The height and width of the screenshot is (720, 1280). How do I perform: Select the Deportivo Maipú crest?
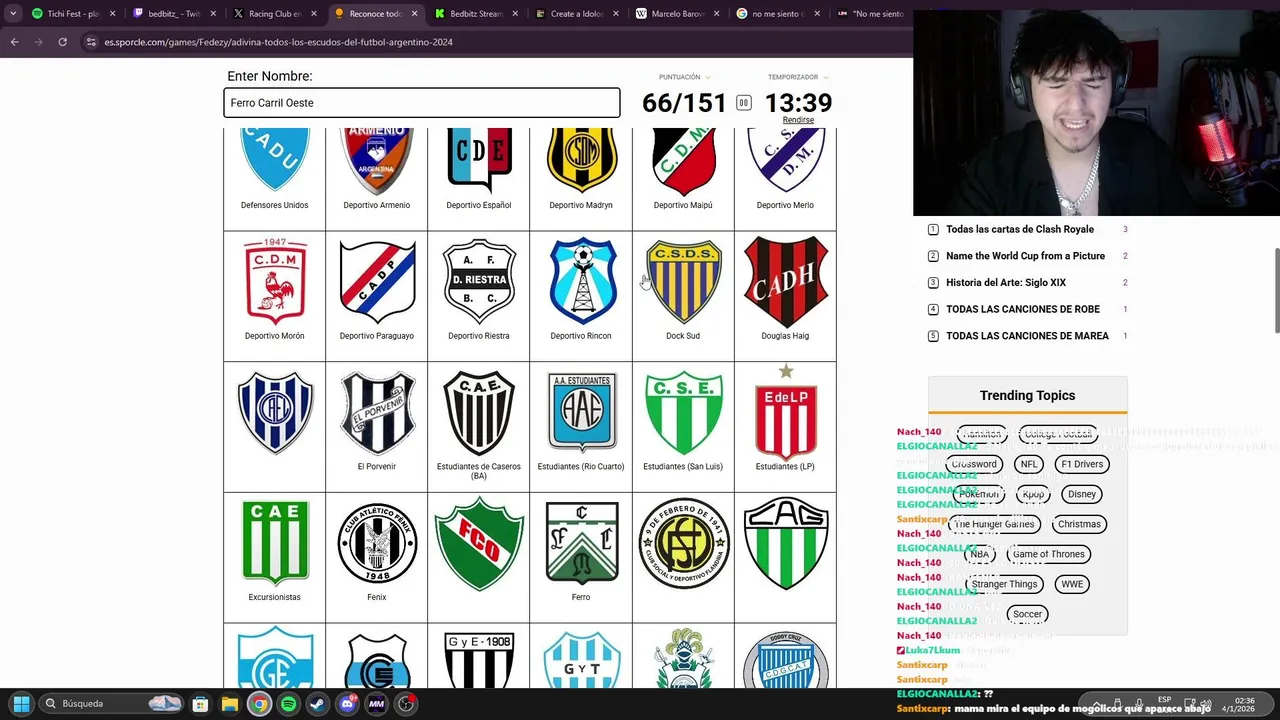coord(683,160)
